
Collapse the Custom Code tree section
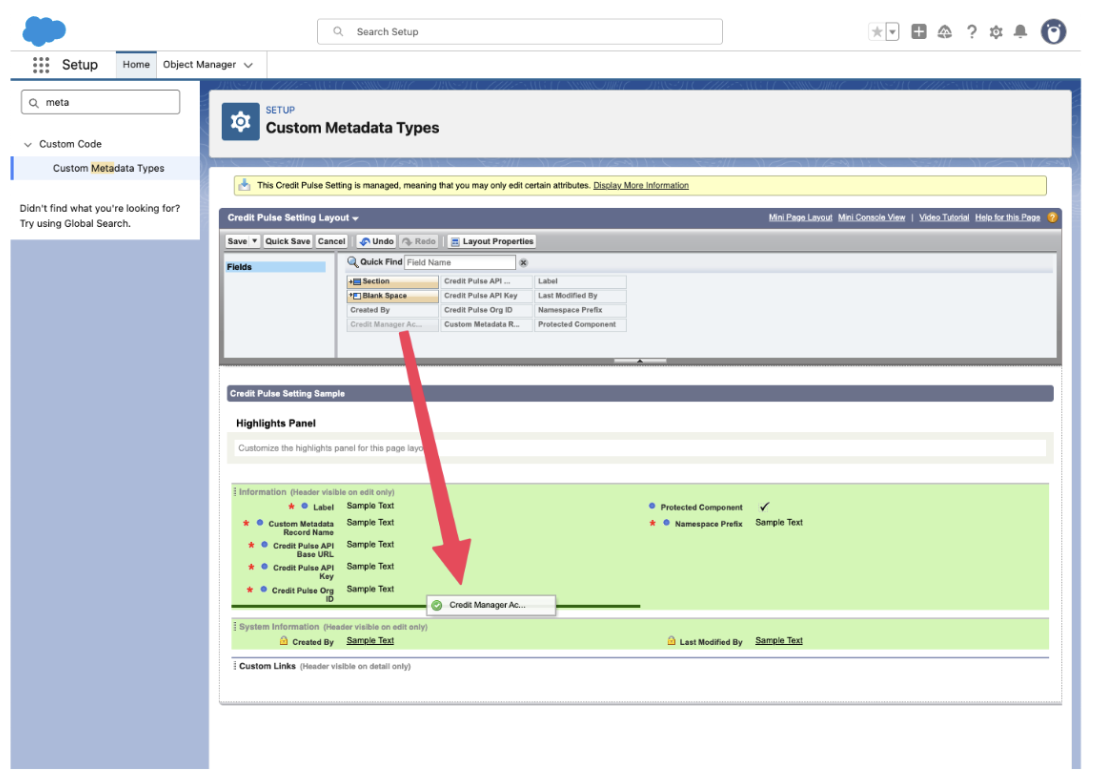(28, 144)
